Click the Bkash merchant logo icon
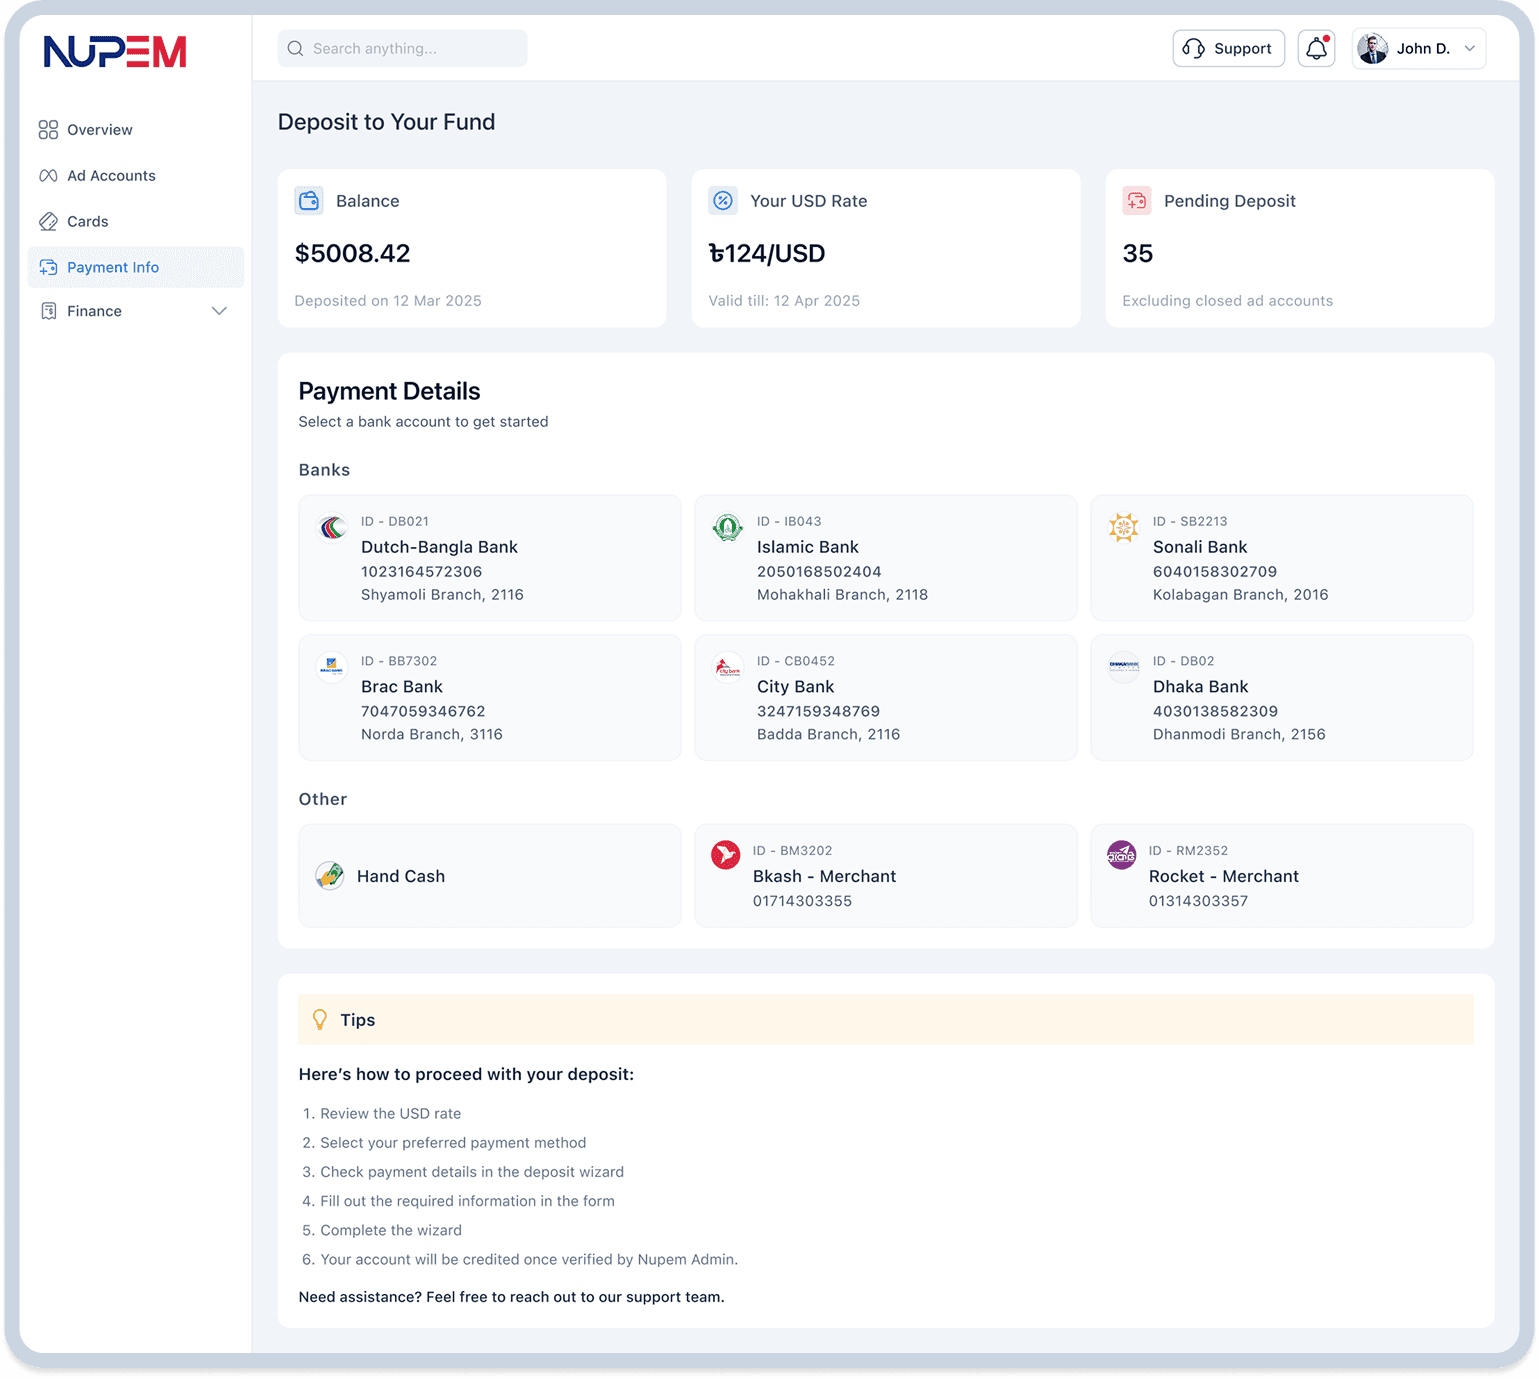This screenshot has width=1539, height=1379. point(725,855)
